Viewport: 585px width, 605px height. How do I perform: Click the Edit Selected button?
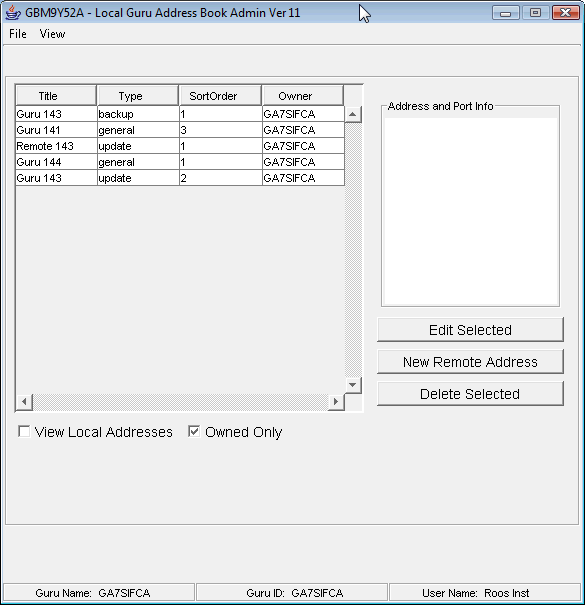(x=470, y=330)
